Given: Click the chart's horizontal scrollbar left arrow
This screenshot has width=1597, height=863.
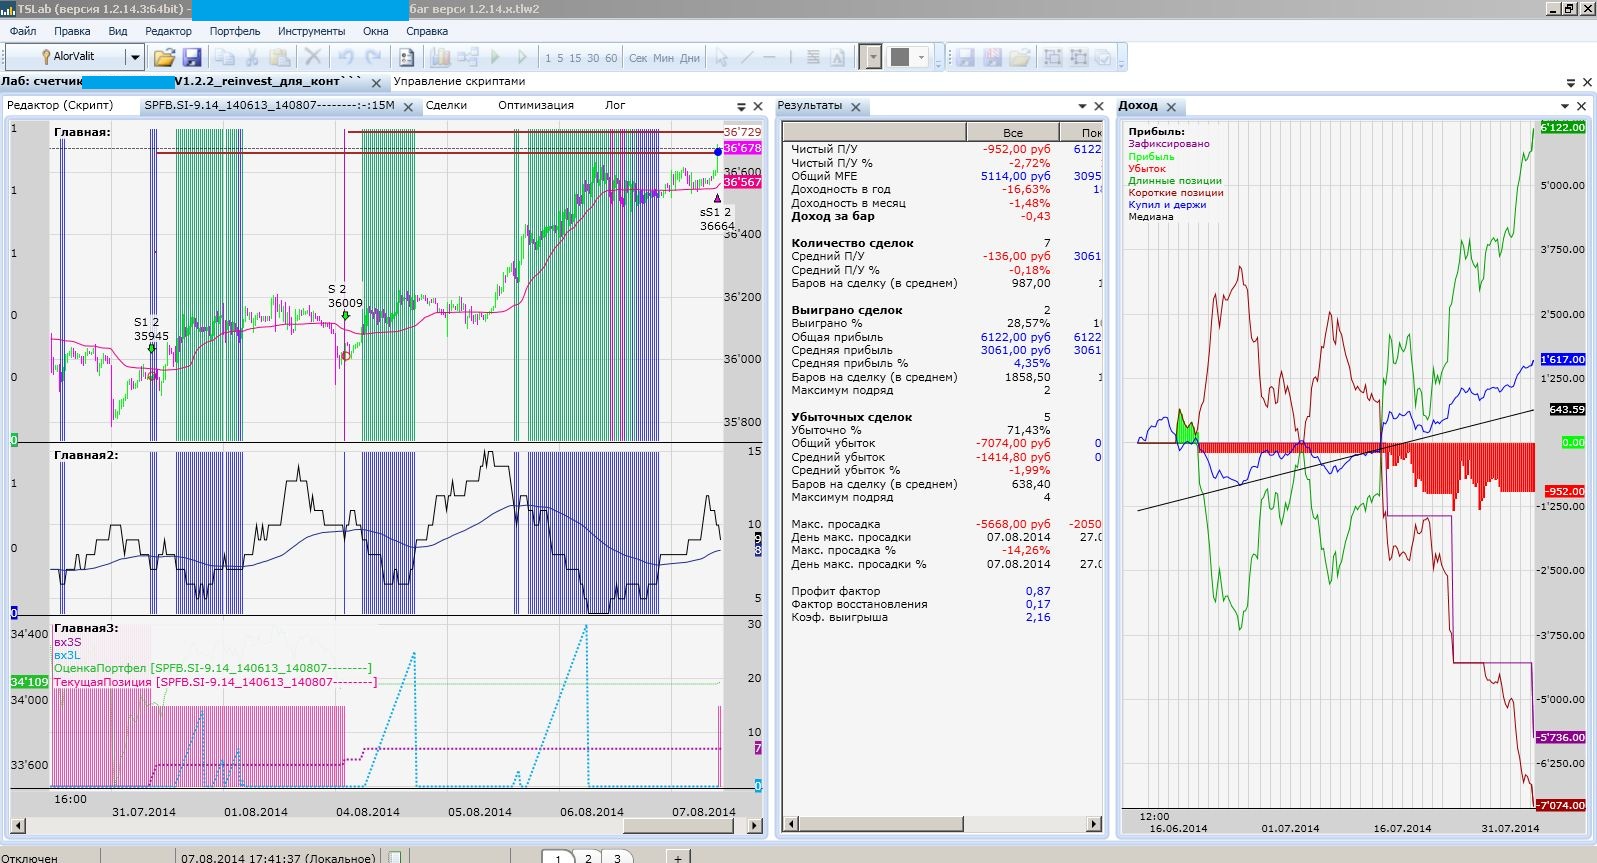Looking at the screenshot, I should click(x=17, y=826).
